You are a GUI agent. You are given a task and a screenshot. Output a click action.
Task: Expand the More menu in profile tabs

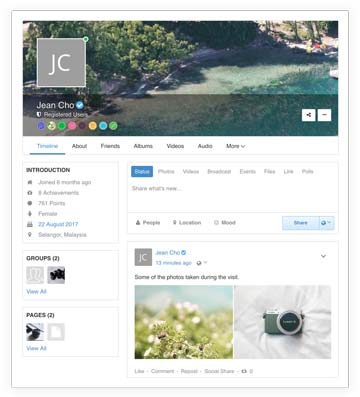tap(235, 146)
